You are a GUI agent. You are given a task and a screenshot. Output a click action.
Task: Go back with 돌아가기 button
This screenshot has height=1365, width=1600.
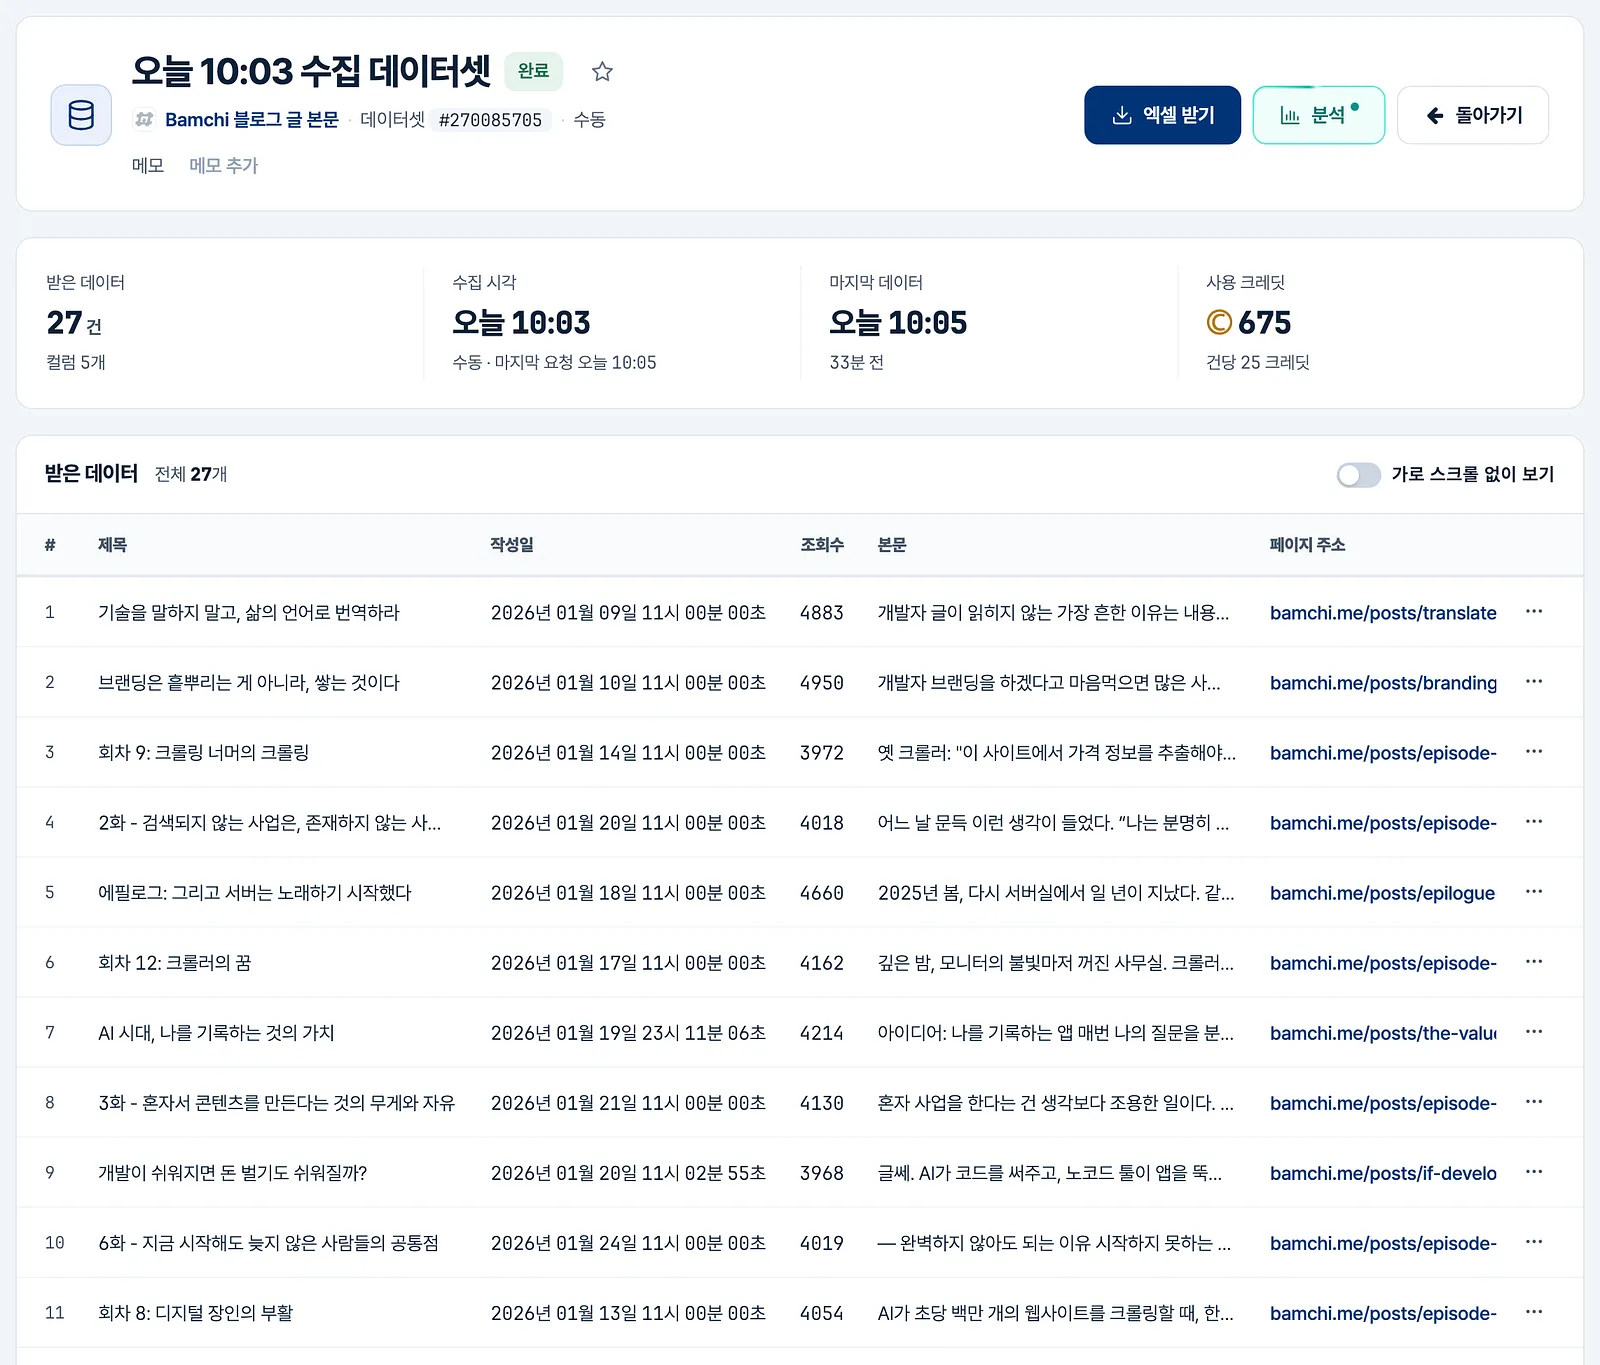tap(1473, 115)
